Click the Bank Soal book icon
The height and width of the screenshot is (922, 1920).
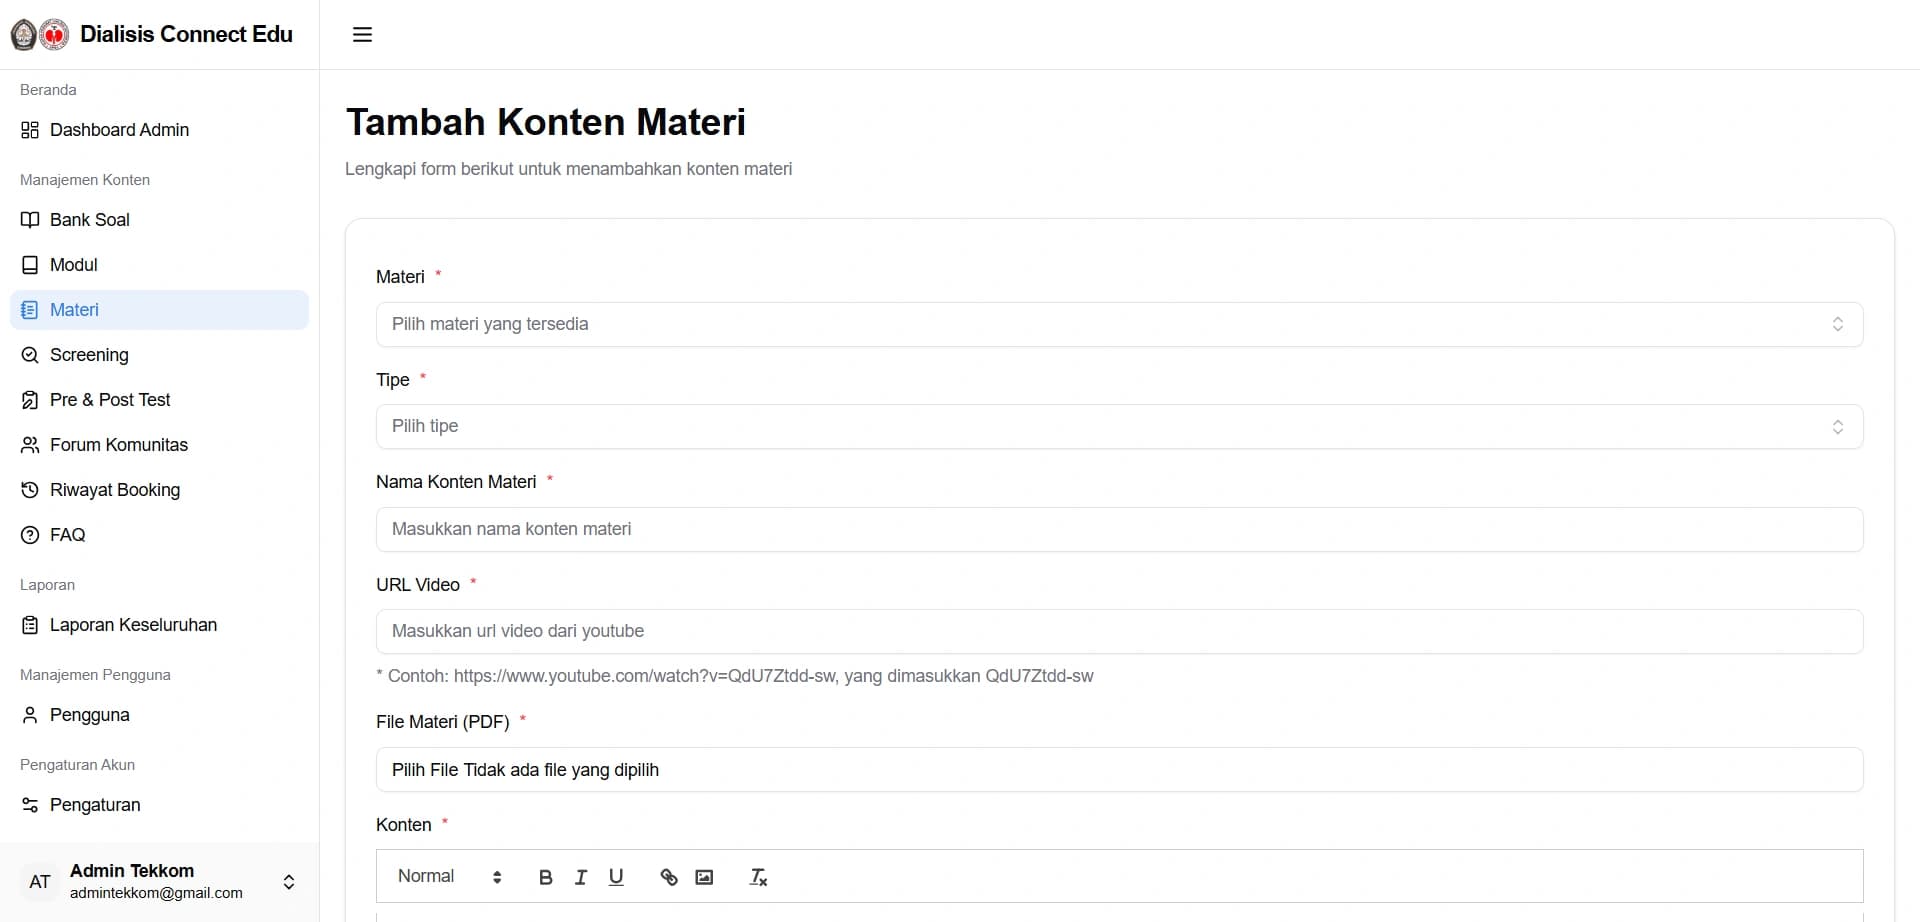tap(30, 220)
